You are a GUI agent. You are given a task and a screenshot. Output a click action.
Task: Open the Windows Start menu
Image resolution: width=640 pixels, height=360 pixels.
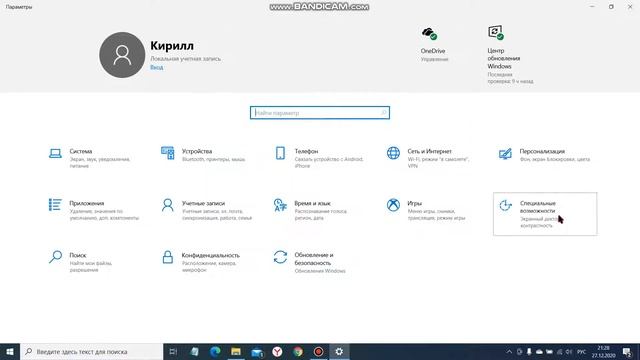pos(10,351)
